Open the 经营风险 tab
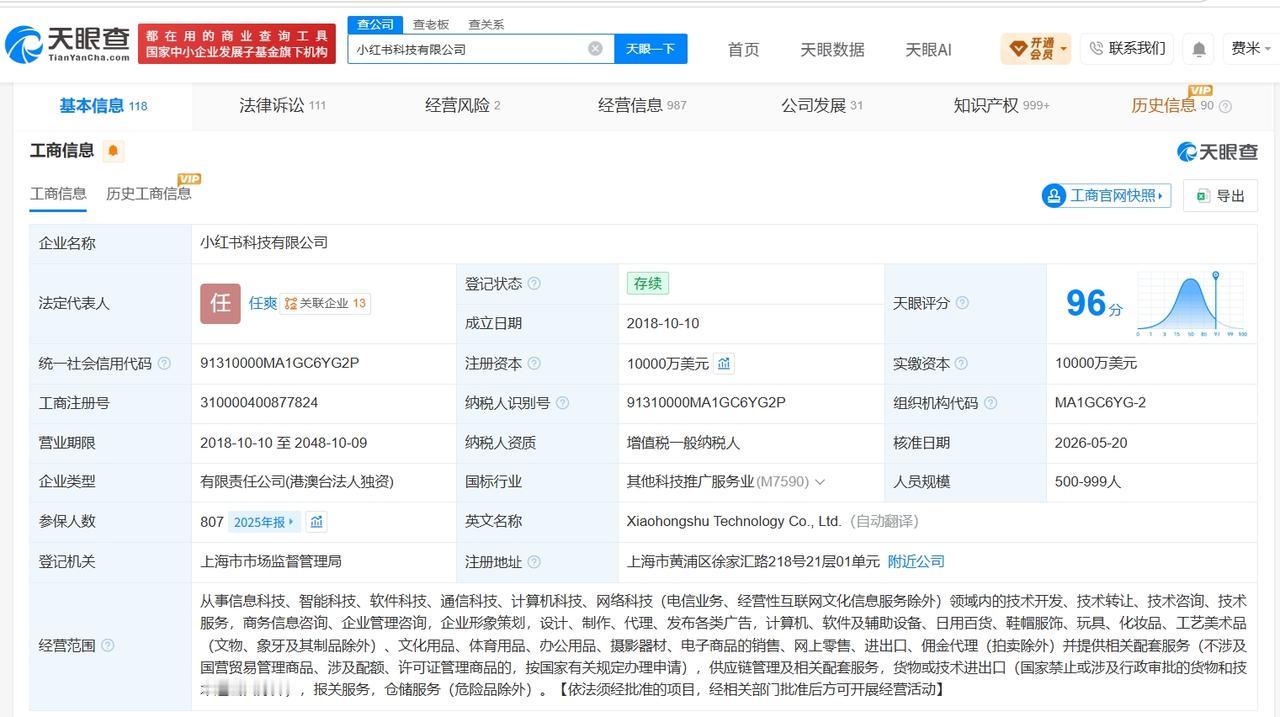The height and width of the screenshot is (717, 1280). [462, 105]
